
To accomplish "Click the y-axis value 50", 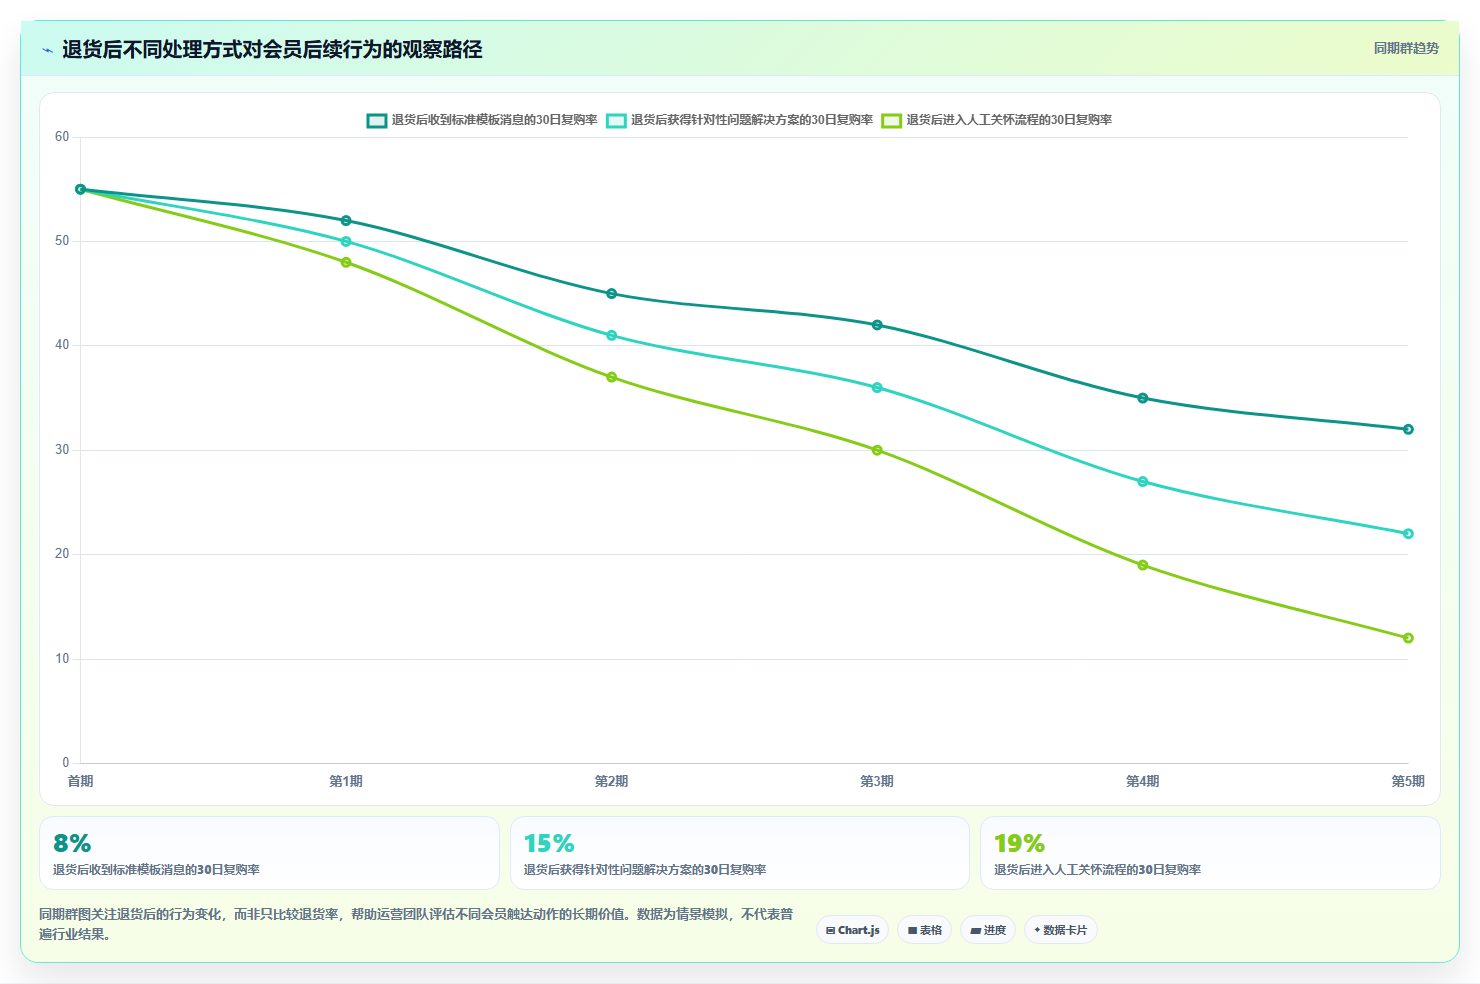I will tap(62, 241).
